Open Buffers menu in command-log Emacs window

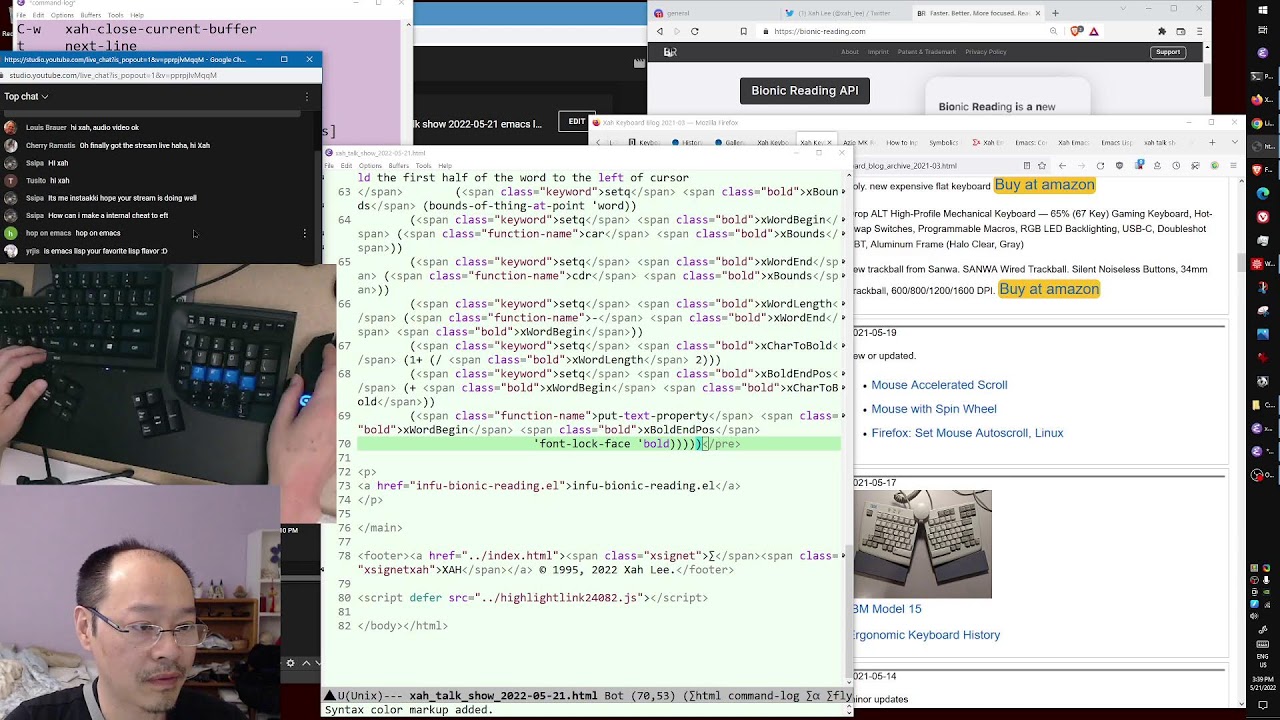[90, 15]
